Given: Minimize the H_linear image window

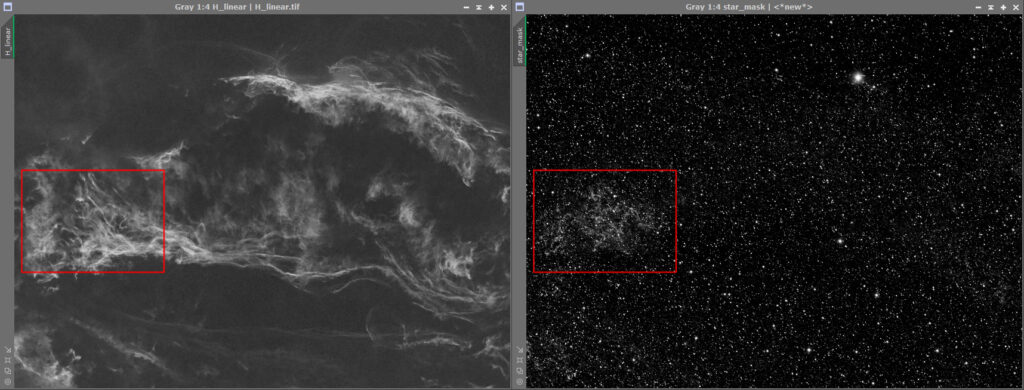Looking at the screenshot, I should click(466, 7).
